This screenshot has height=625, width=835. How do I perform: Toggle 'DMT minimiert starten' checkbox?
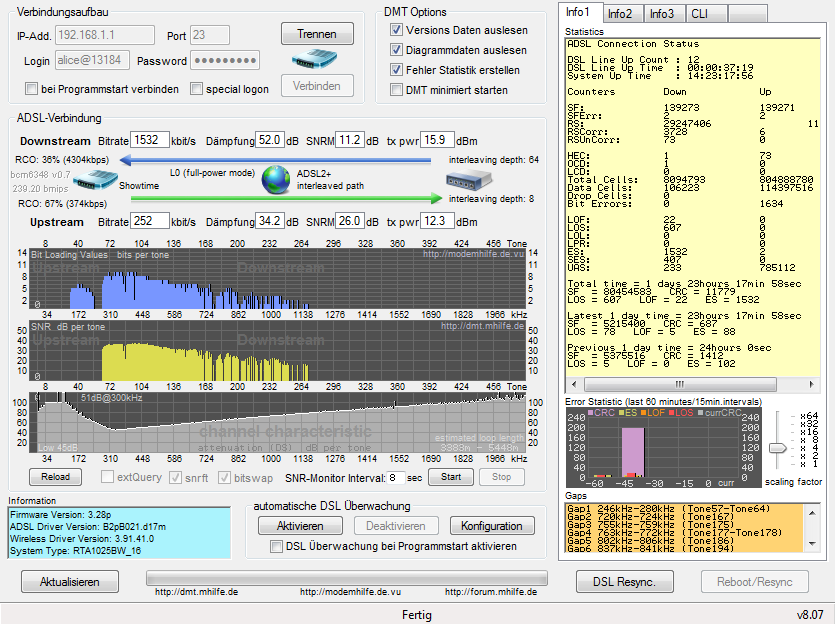click(396, 90)
